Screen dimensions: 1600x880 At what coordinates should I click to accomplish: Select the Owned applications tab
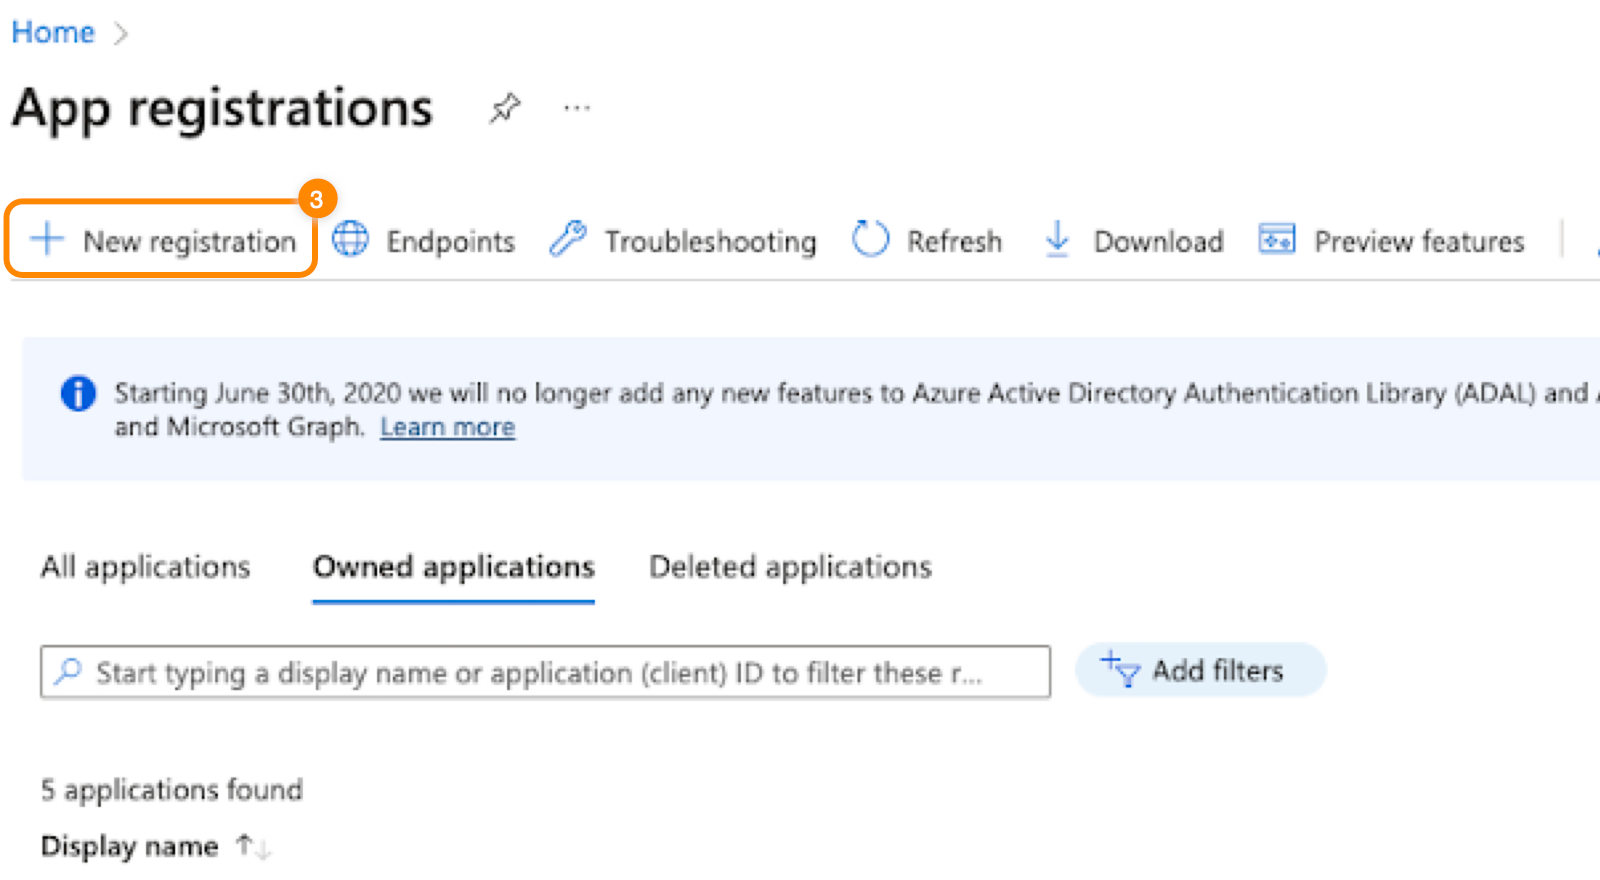pyautogui.click(x=454, y=567)
